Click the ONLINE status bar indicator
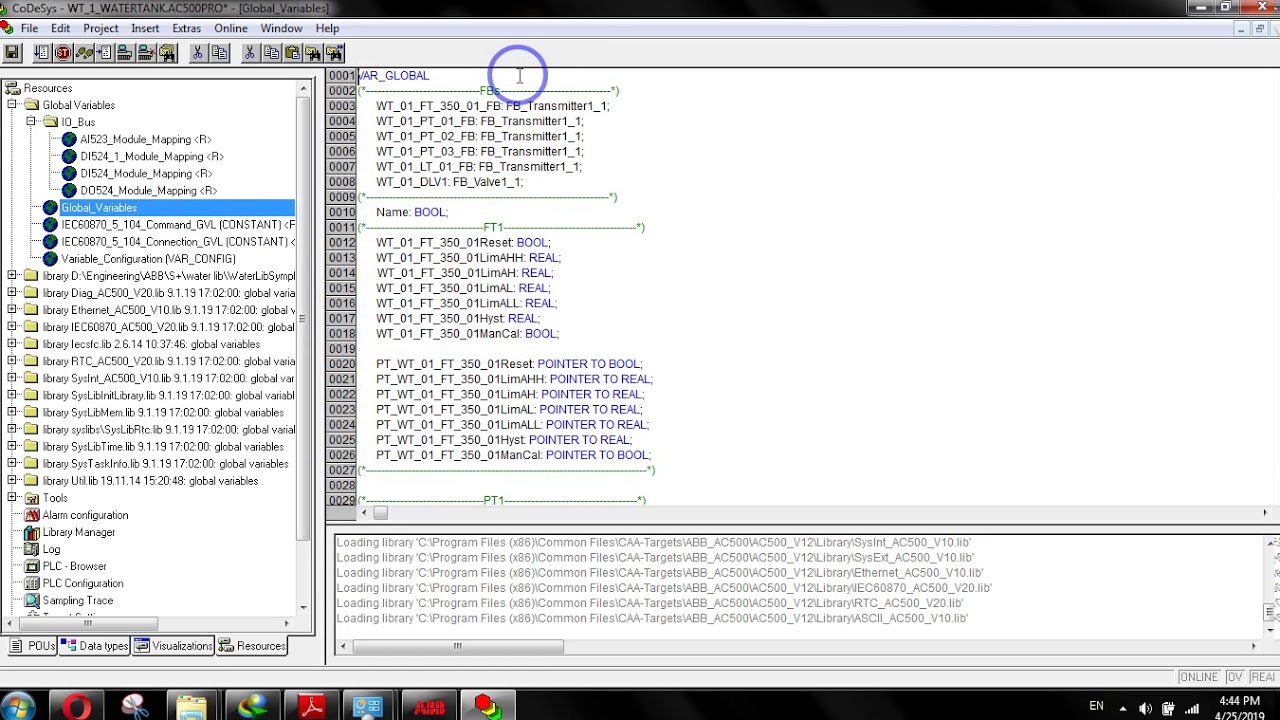 [x=1198, y=677]
